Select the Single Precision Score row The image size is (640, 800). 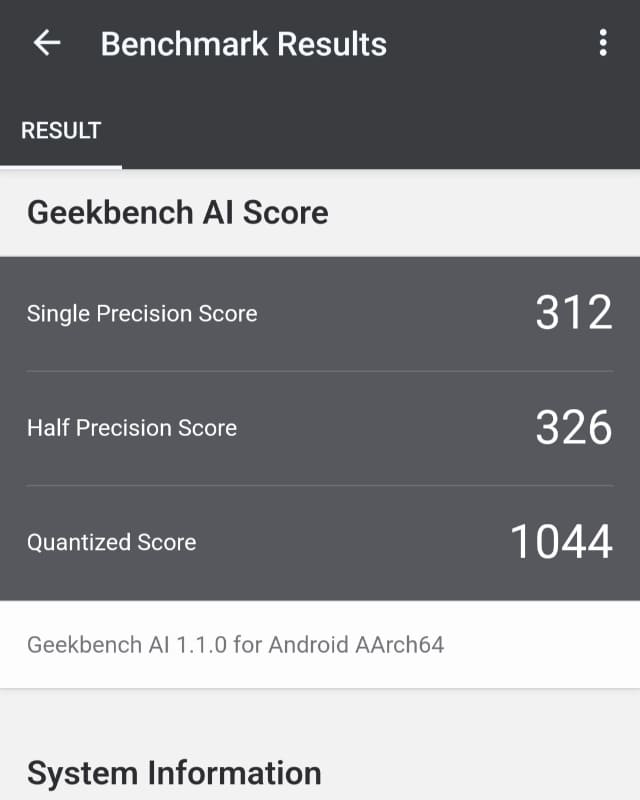tap(320, 313)
